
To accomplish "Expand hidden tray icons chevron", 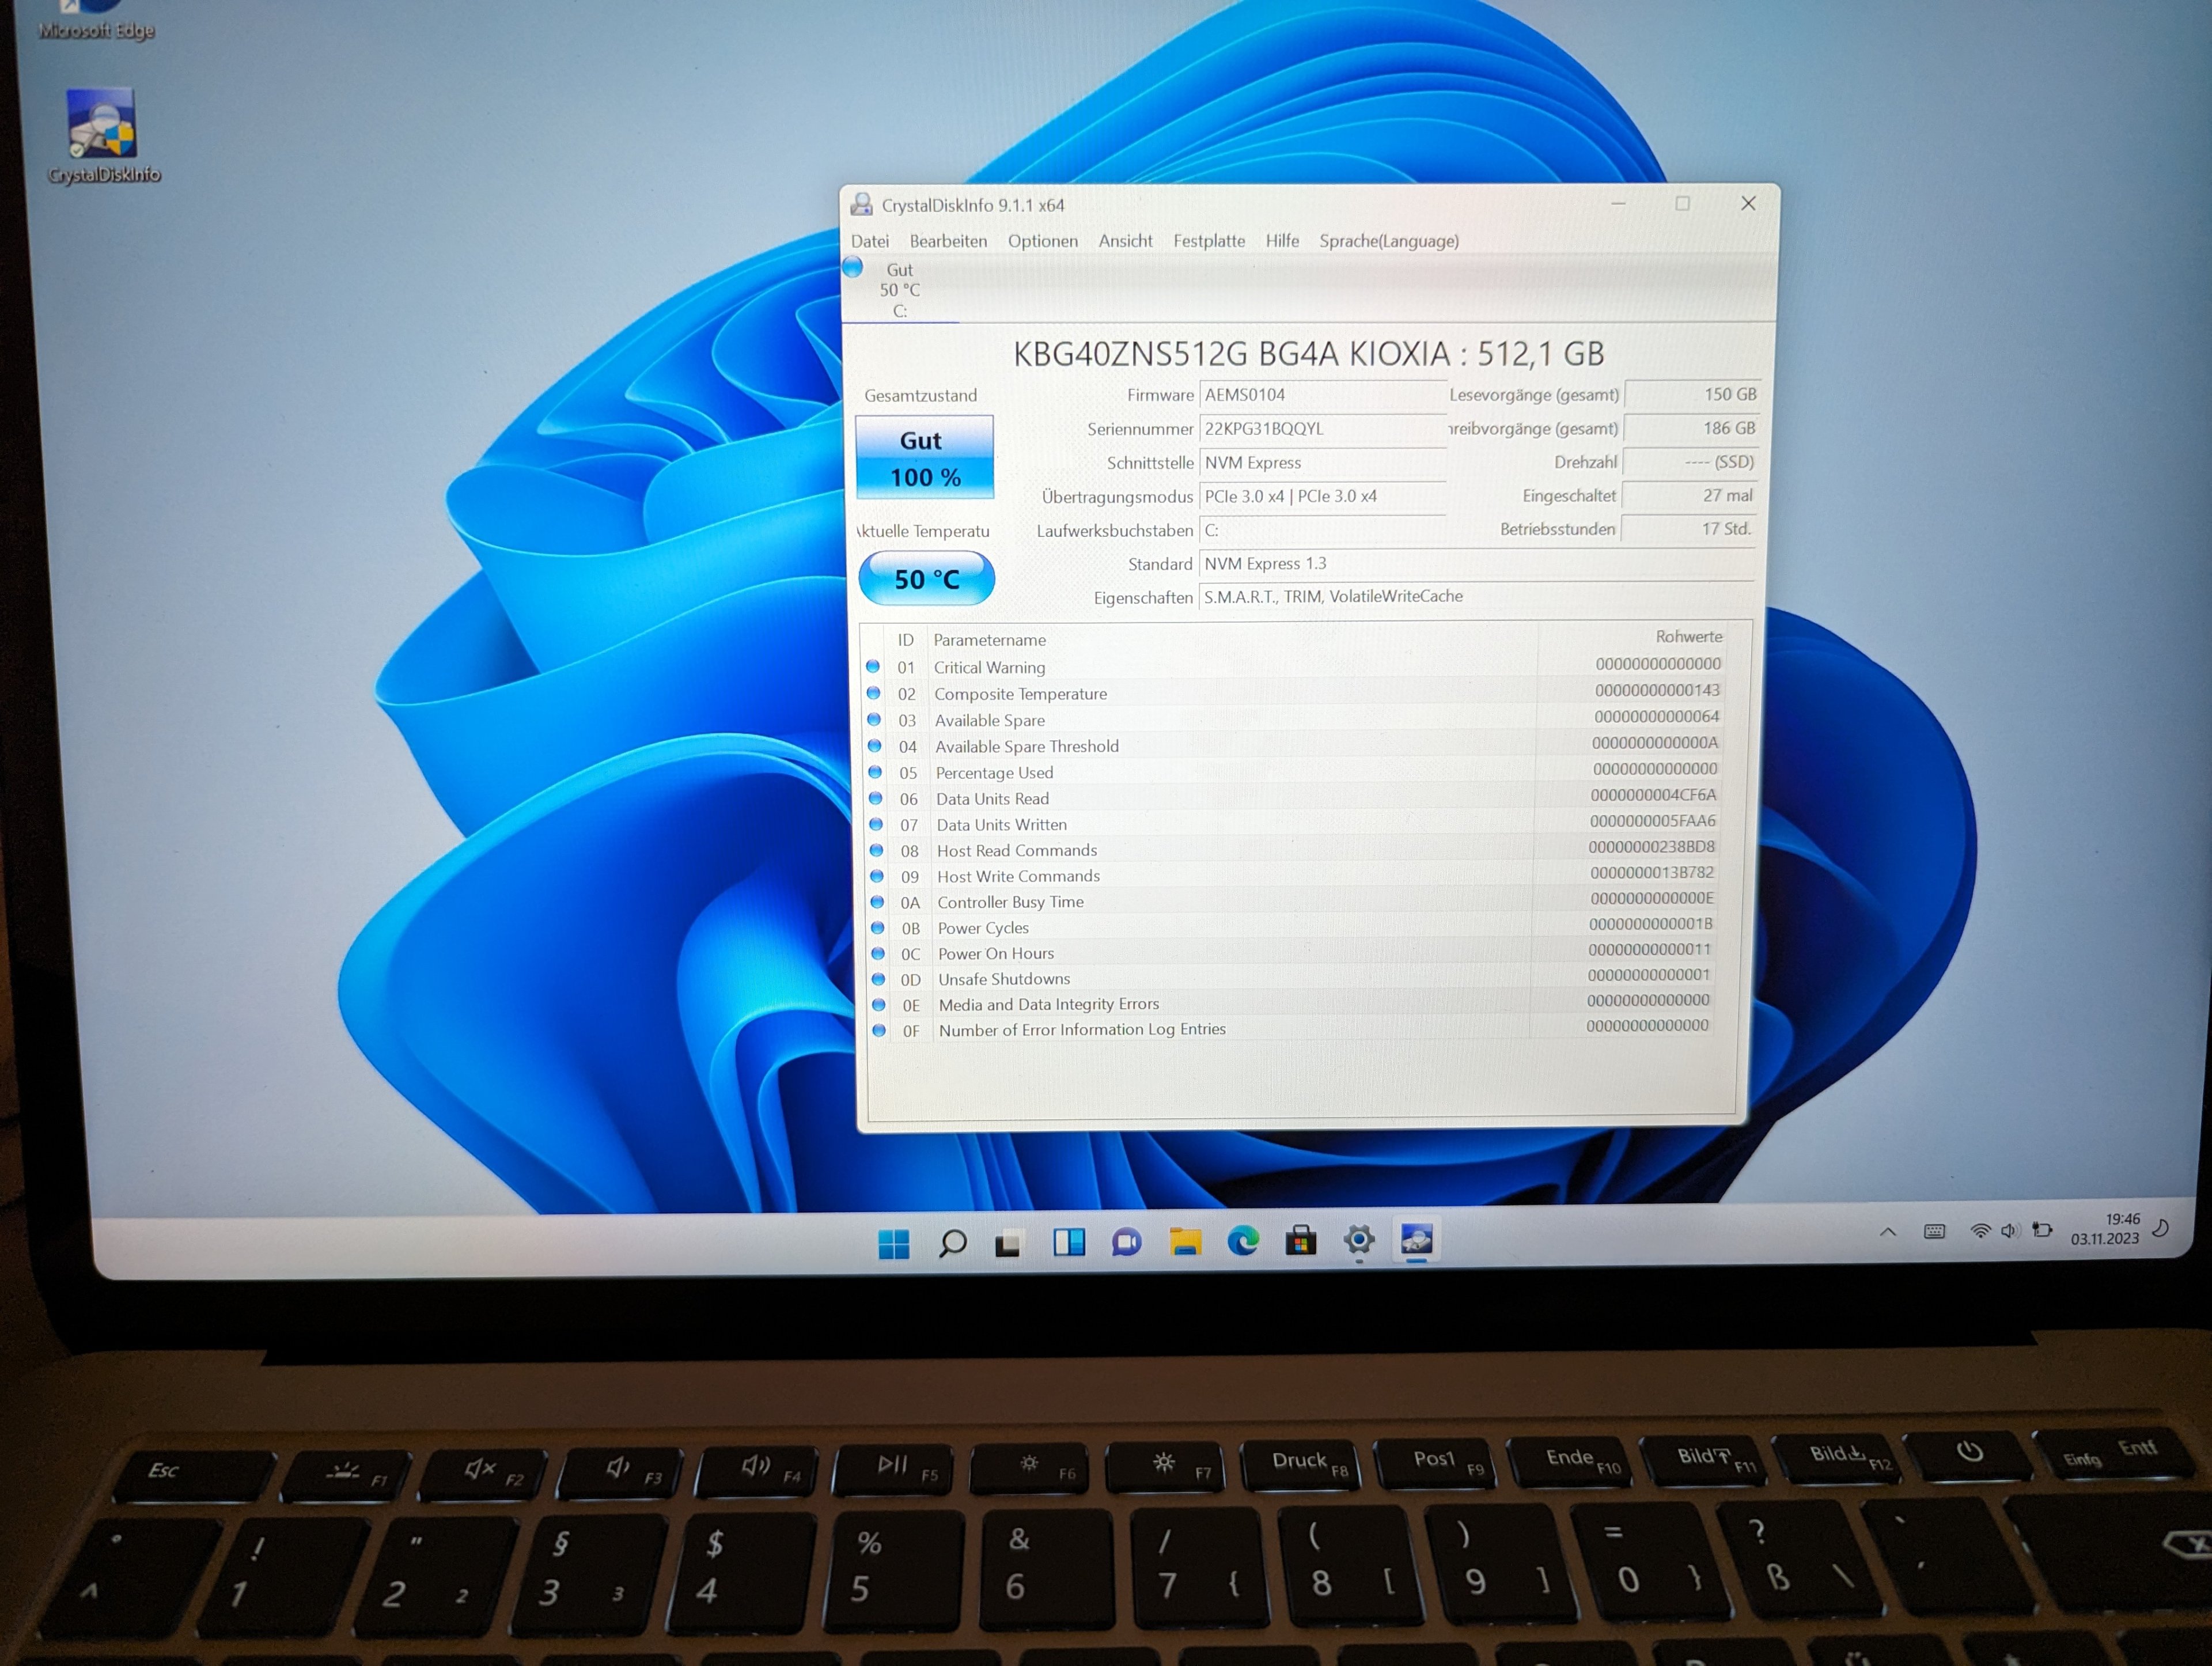I will [x=1888, y=1232].
